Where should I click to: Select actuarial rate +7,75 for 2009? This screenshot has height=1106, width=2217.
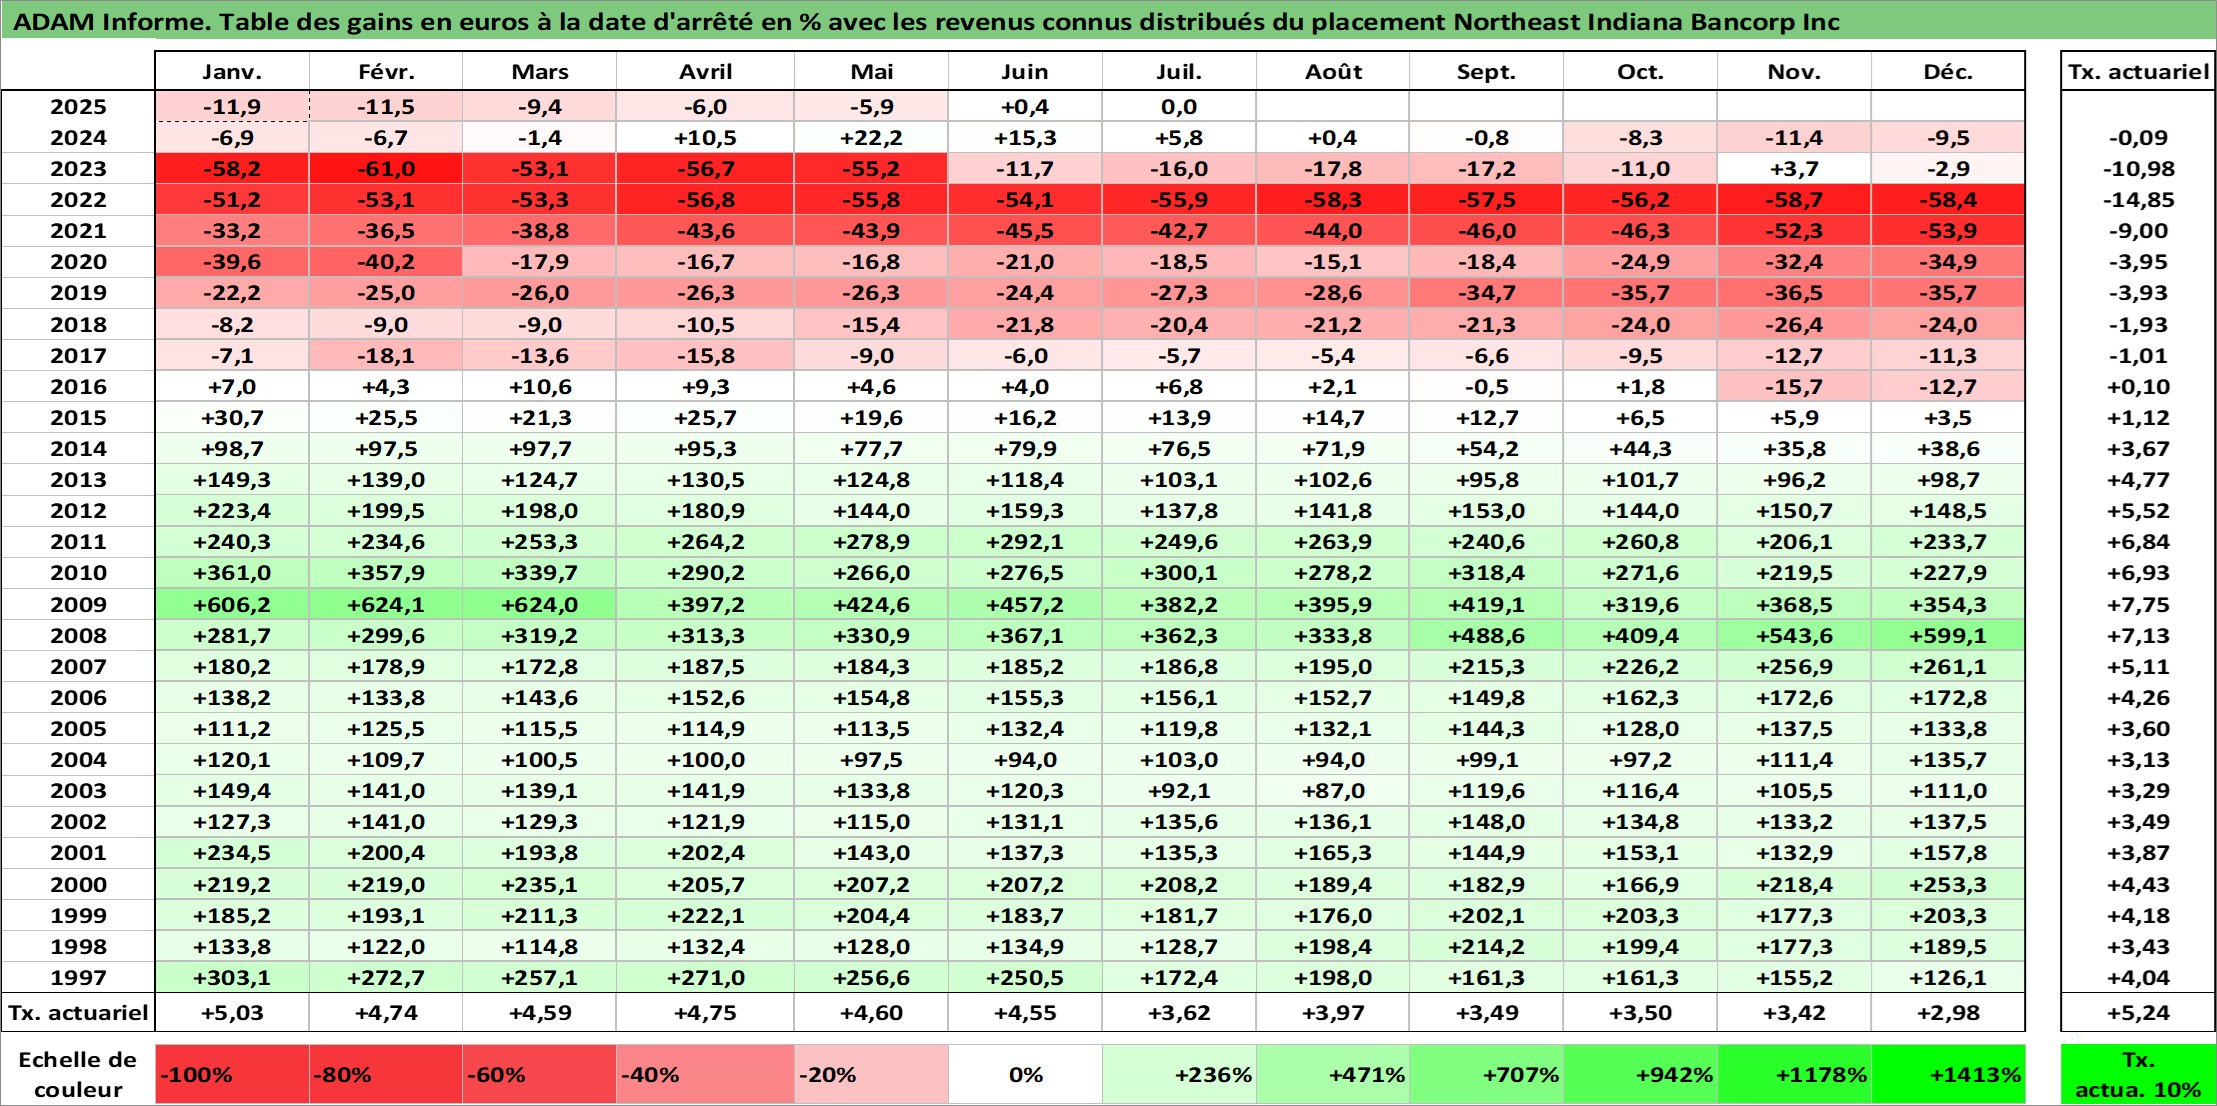2138,605
